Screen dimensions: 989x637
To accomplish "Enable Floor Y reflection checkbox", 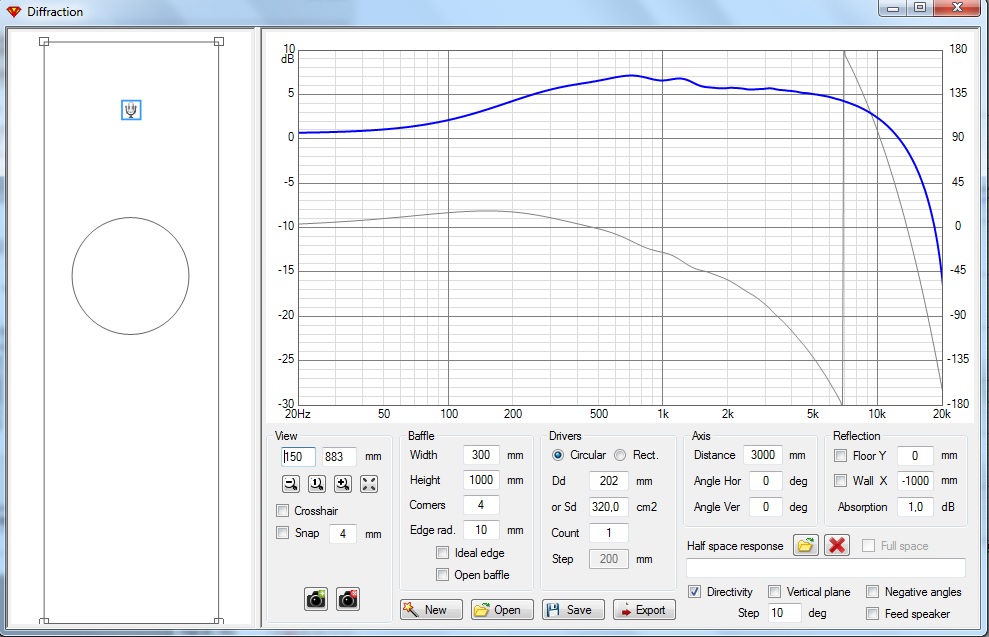I will pos(841,455).
